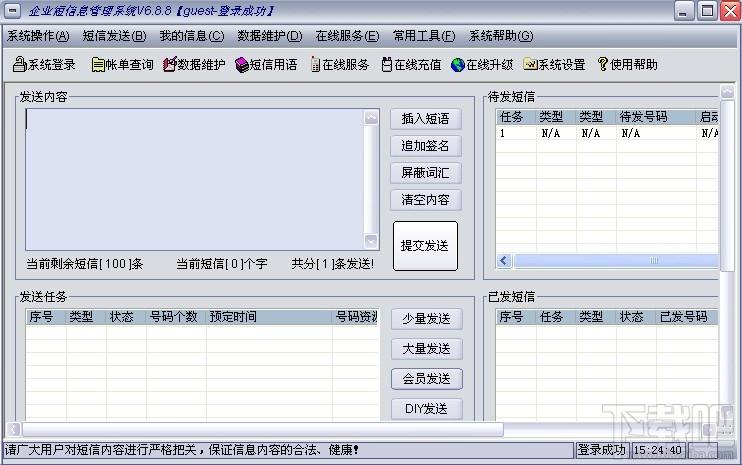Click the 共分[1]条发送 label
This screenshot has height=465, width=742.
(333, 263)
